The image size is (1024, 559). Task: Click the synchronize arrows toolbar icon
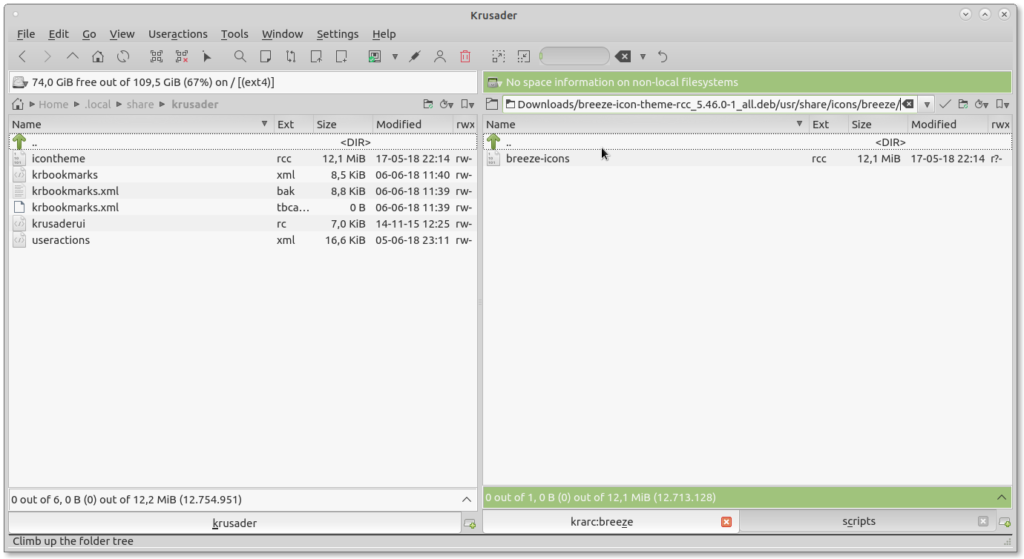pyautogui.click(x=291, y=57)
